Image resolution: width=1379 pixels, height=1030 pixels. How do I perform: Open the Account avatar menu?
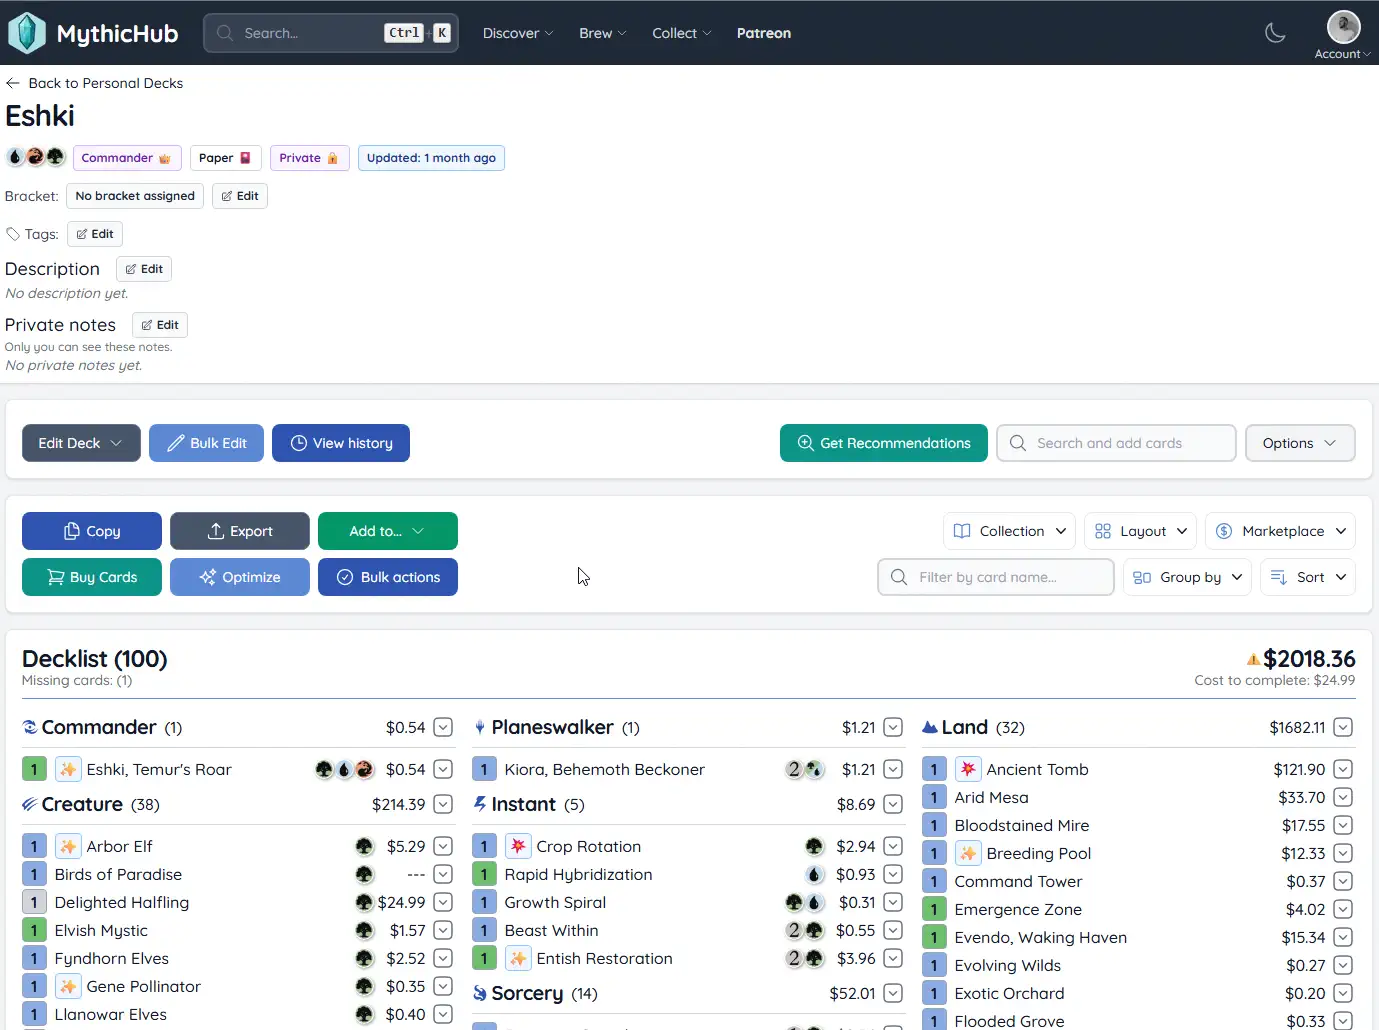click(x=1343, y=35)
